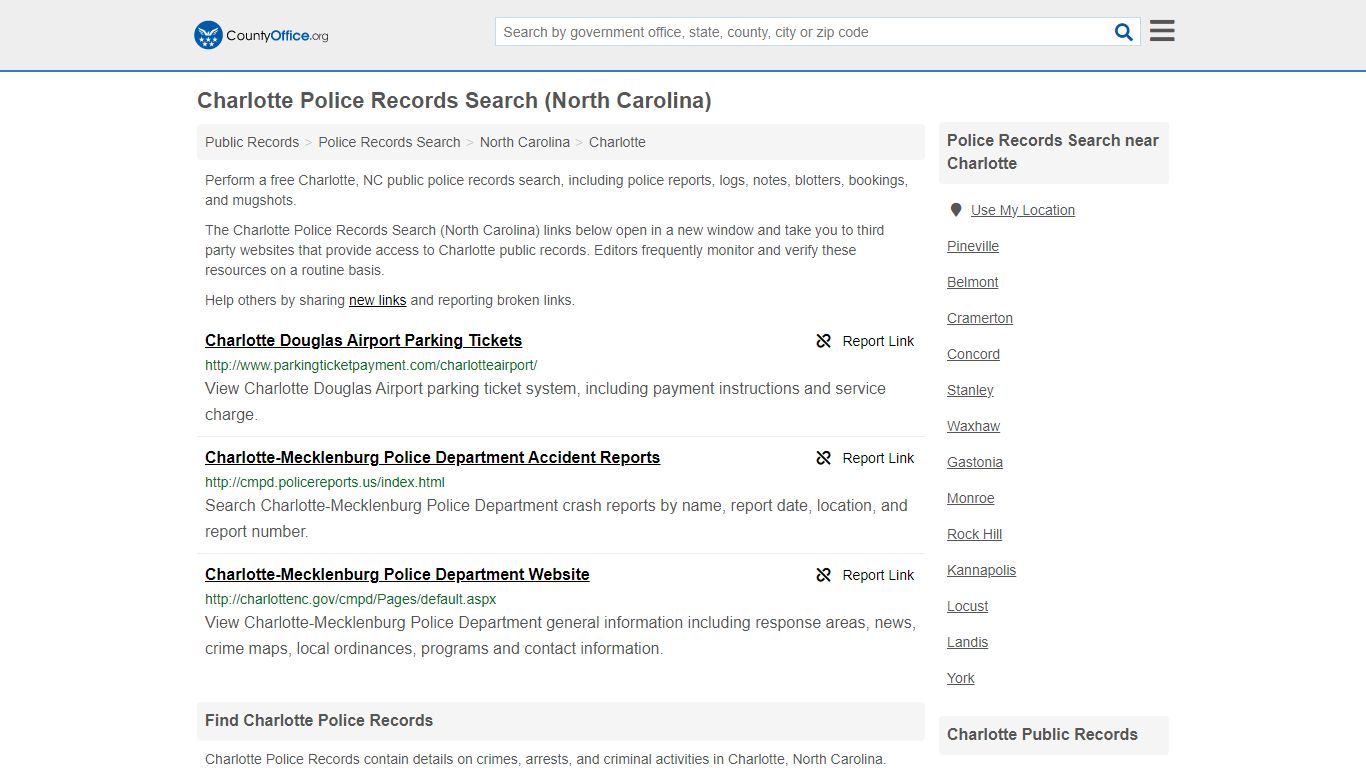This screenshot has height=768, width=1366.
Task: Open Charlotte Douglas Airport Parking Tickets
Action: pos(363,340)
